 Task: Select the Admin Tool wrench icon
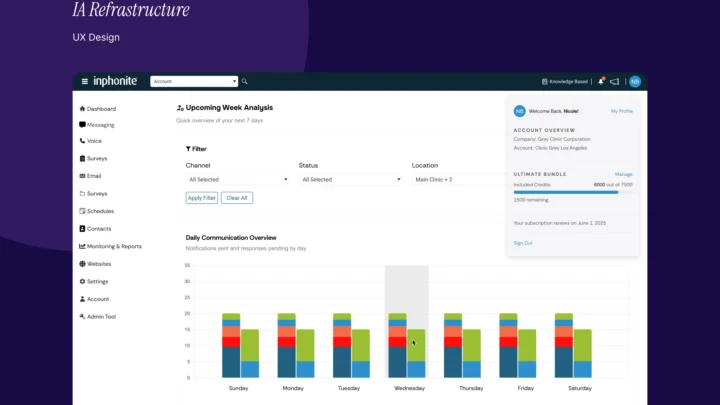[x=82, y=316]
